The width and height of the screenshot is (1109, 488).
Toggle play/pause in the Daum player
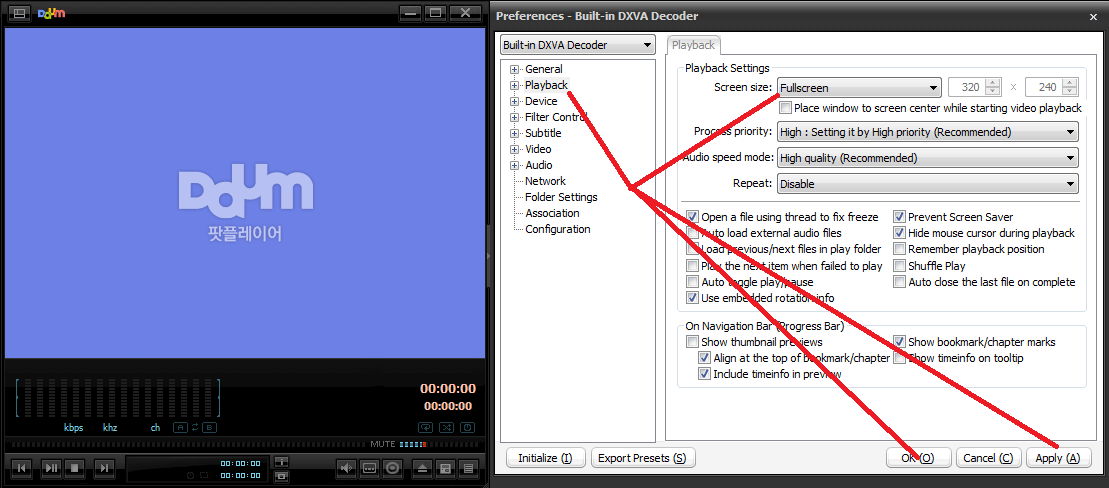pyautogui.click(x=51, y=467)
